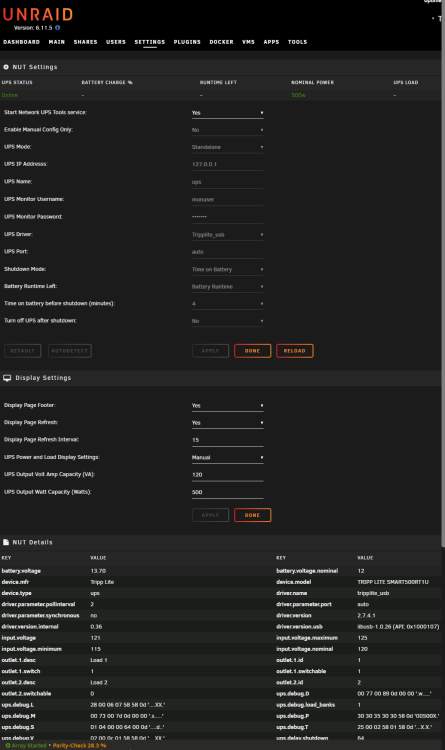Click the Parity-Check 28.3 % status text
The height and width of the screenshot is (750, 445).
pos(79,746)
